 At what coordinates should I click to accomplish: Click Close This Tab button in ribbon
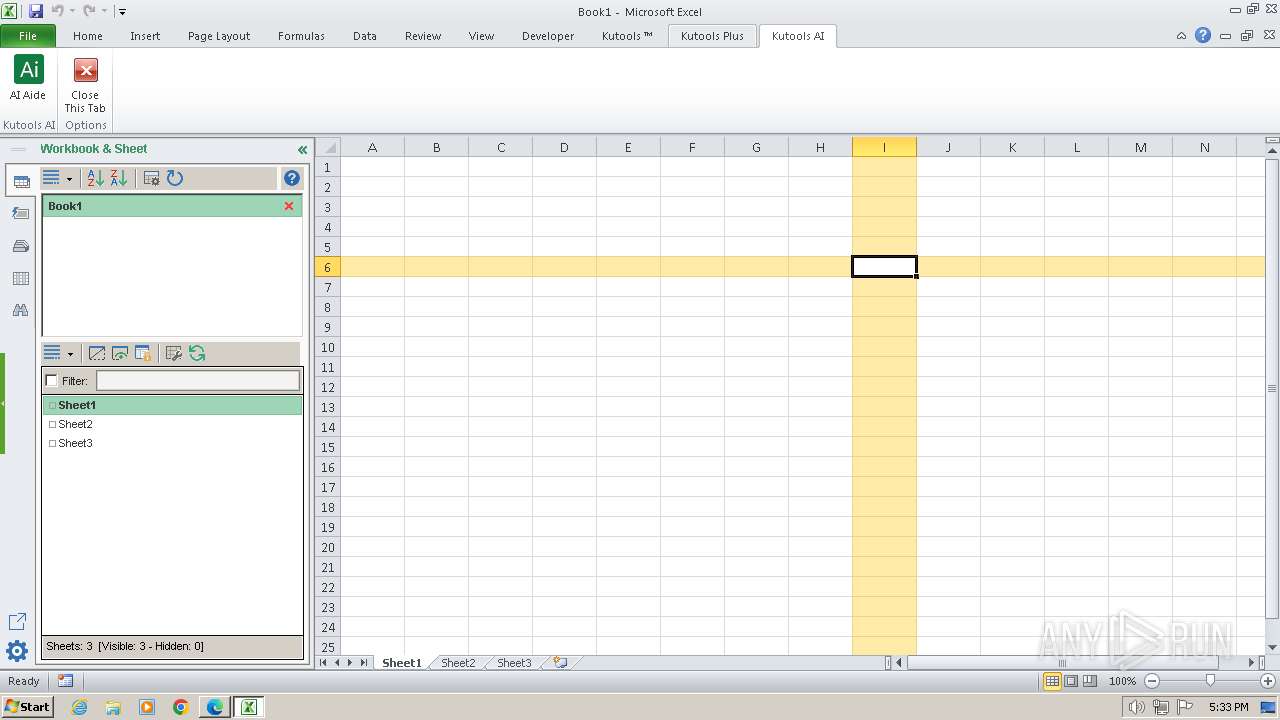click(x=85, y=84)
